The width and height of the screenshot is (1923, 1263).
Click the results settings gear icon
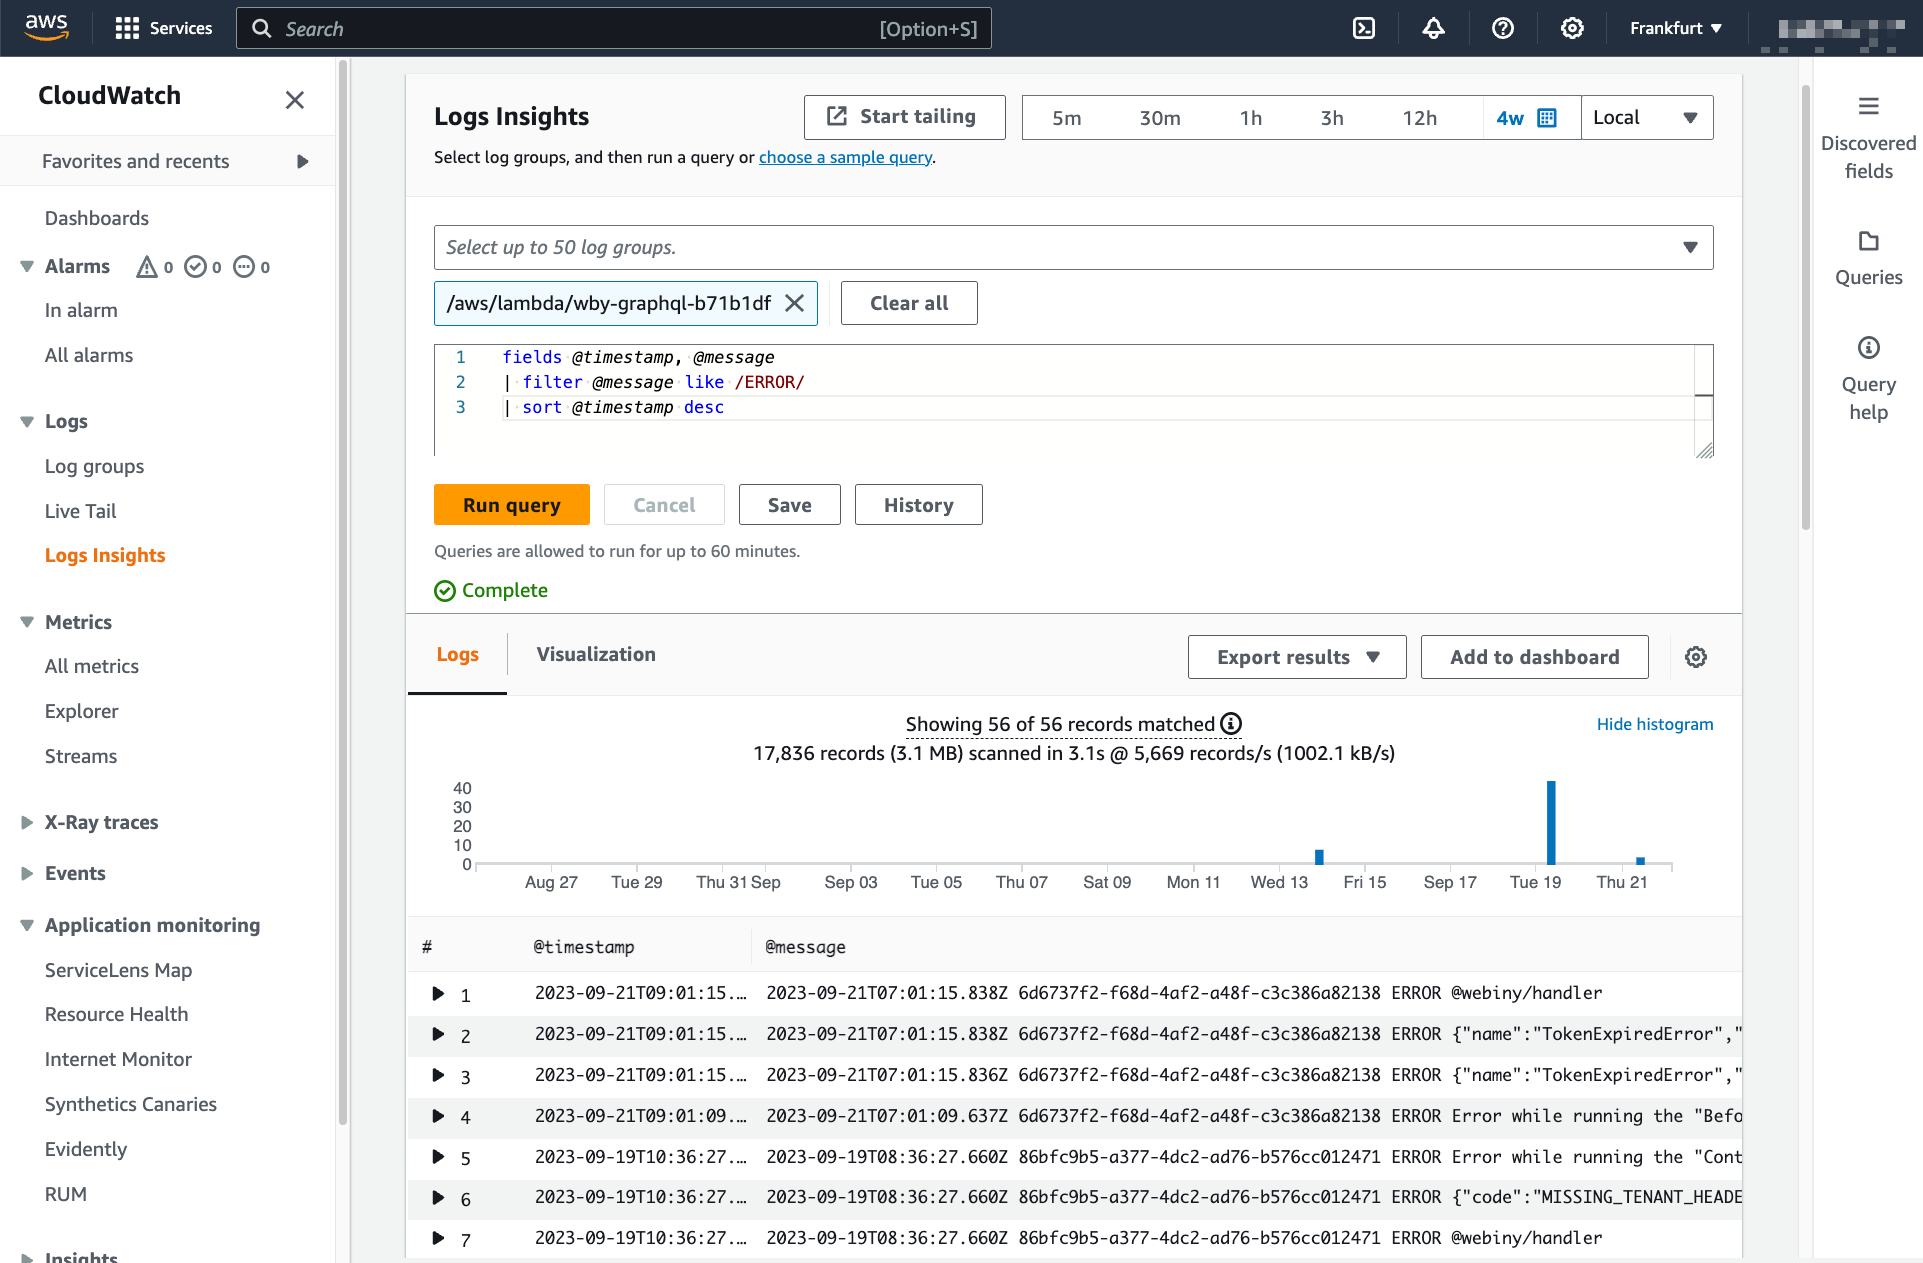tap(1695, 657)
